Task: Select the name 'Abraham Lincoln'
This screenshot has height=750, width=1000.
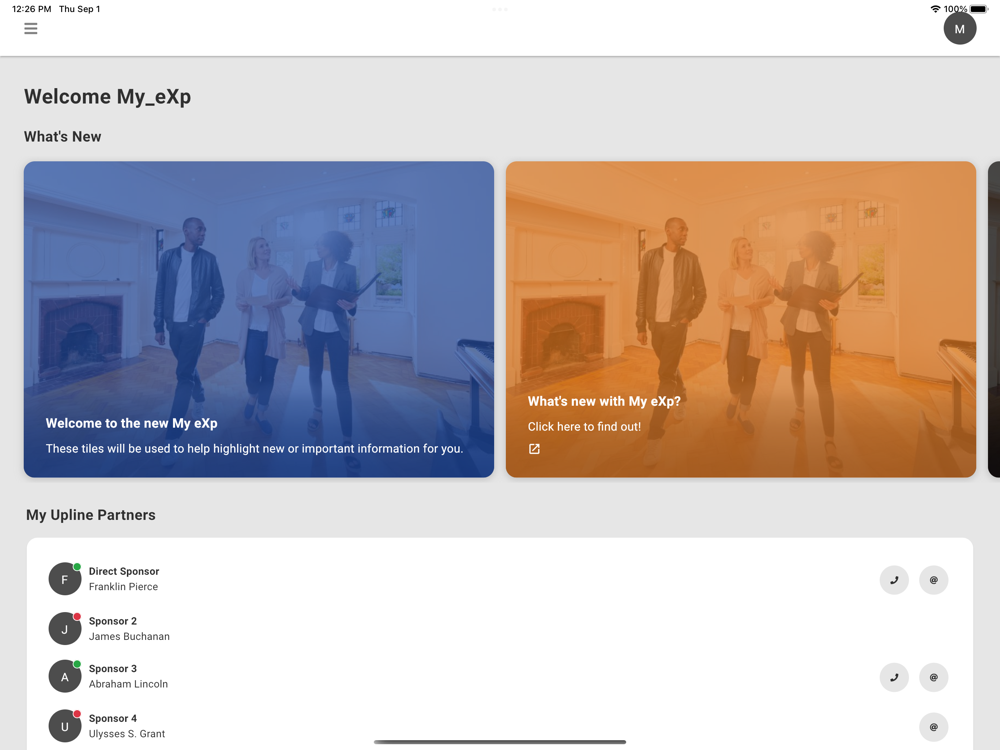Action: point(128,684)
